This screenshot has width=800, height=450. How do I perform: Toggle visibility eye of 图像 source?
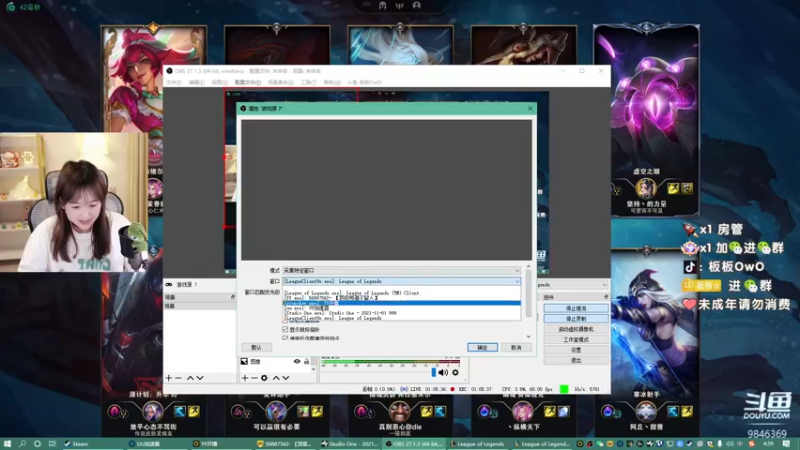[x=297, y=362]
